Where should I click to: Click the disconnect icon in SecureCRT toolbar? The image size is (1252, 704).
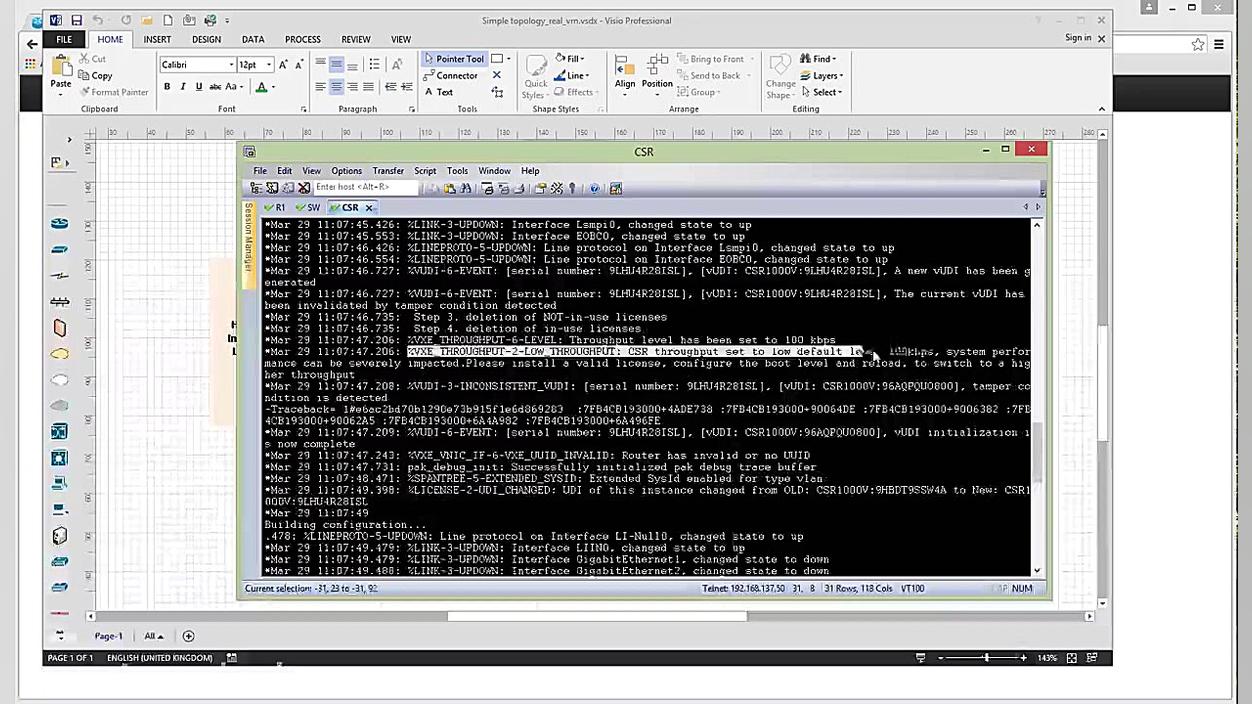(x=303, y=188)
